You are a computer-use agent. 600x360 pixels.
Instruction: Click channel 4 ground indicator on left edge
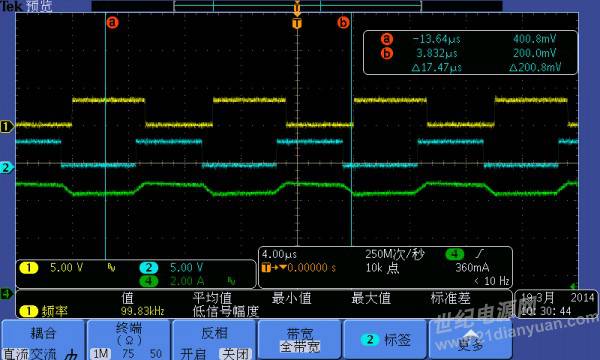point(6,294)
